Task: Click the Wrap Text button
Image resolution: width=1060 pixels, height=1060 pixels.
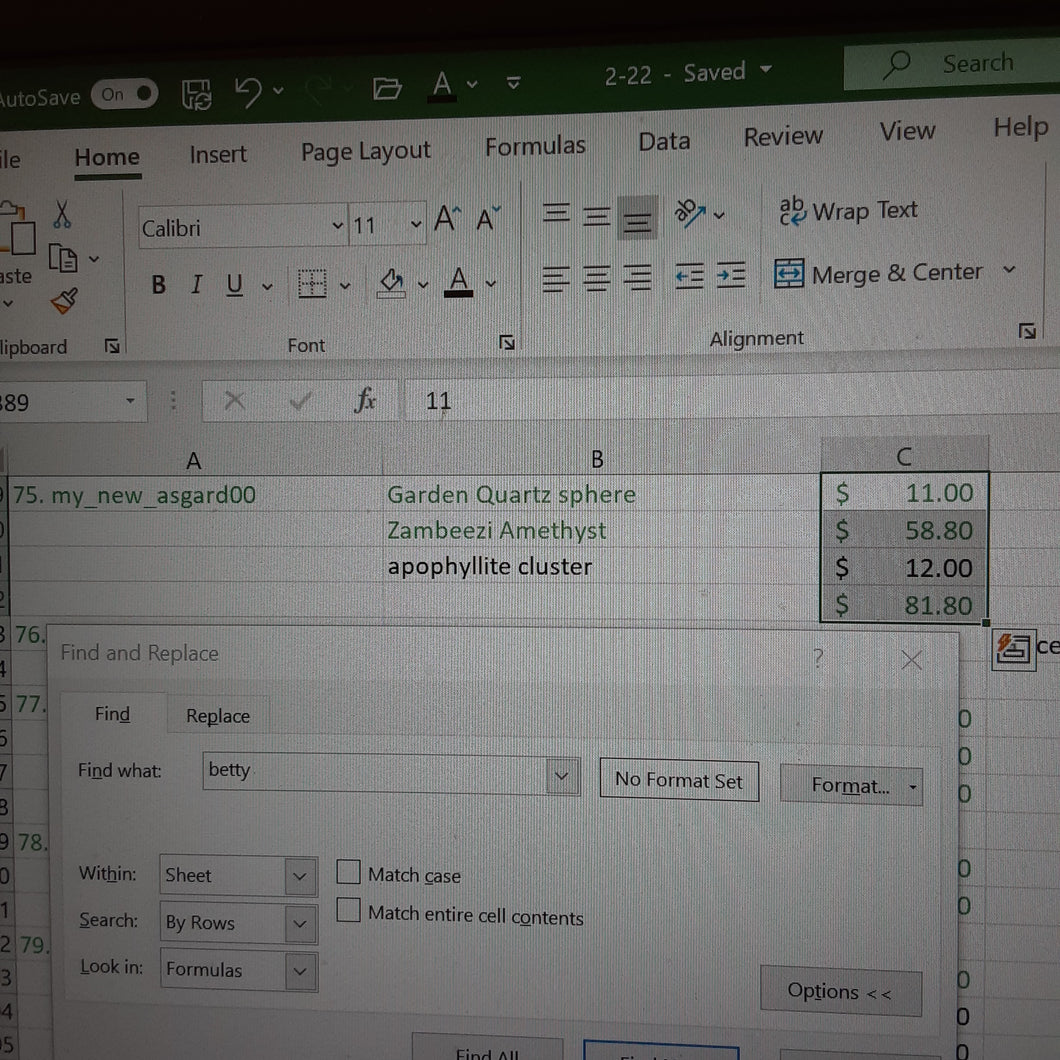Action: [849, 211]
